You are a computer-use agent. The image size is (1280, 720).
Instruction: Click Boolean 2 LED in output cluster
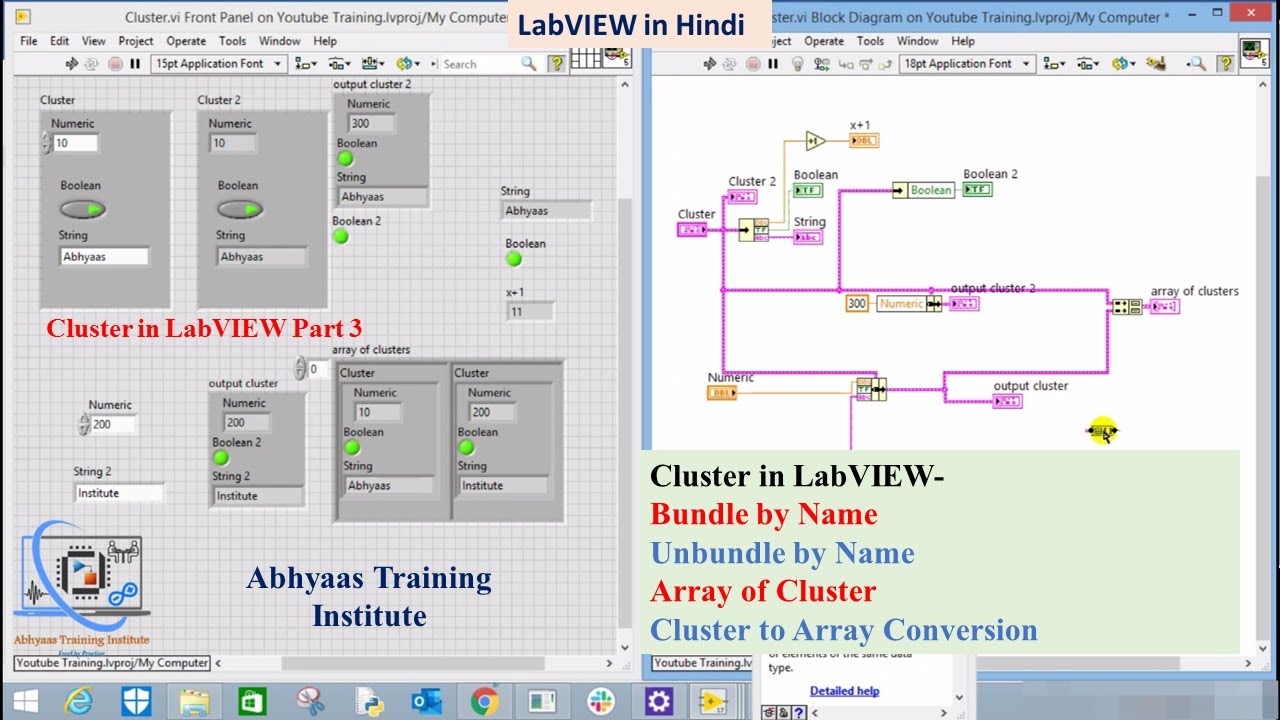coord(220,457)
